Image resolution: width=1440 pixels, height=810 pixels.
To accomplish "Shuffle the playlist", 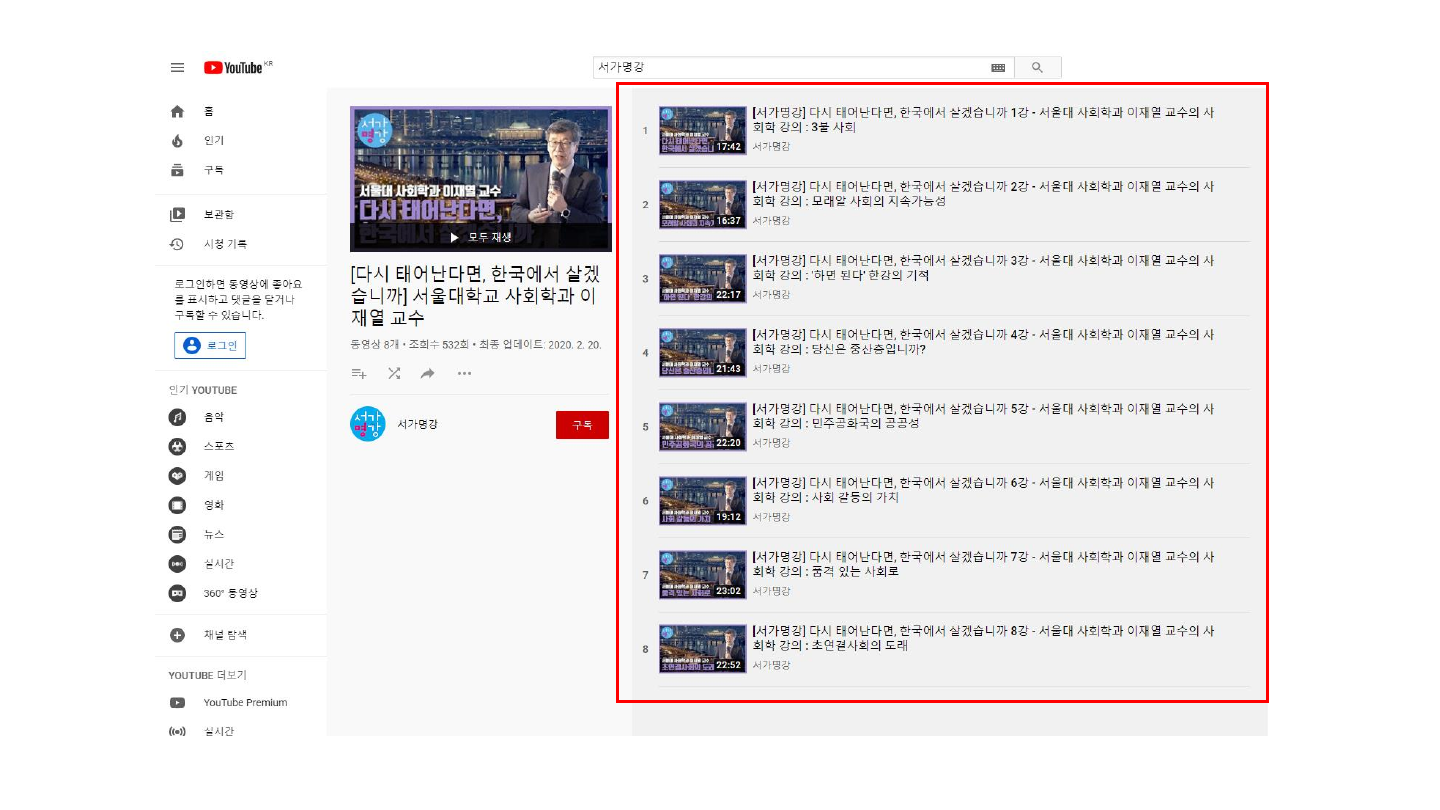I will point(394,374).
